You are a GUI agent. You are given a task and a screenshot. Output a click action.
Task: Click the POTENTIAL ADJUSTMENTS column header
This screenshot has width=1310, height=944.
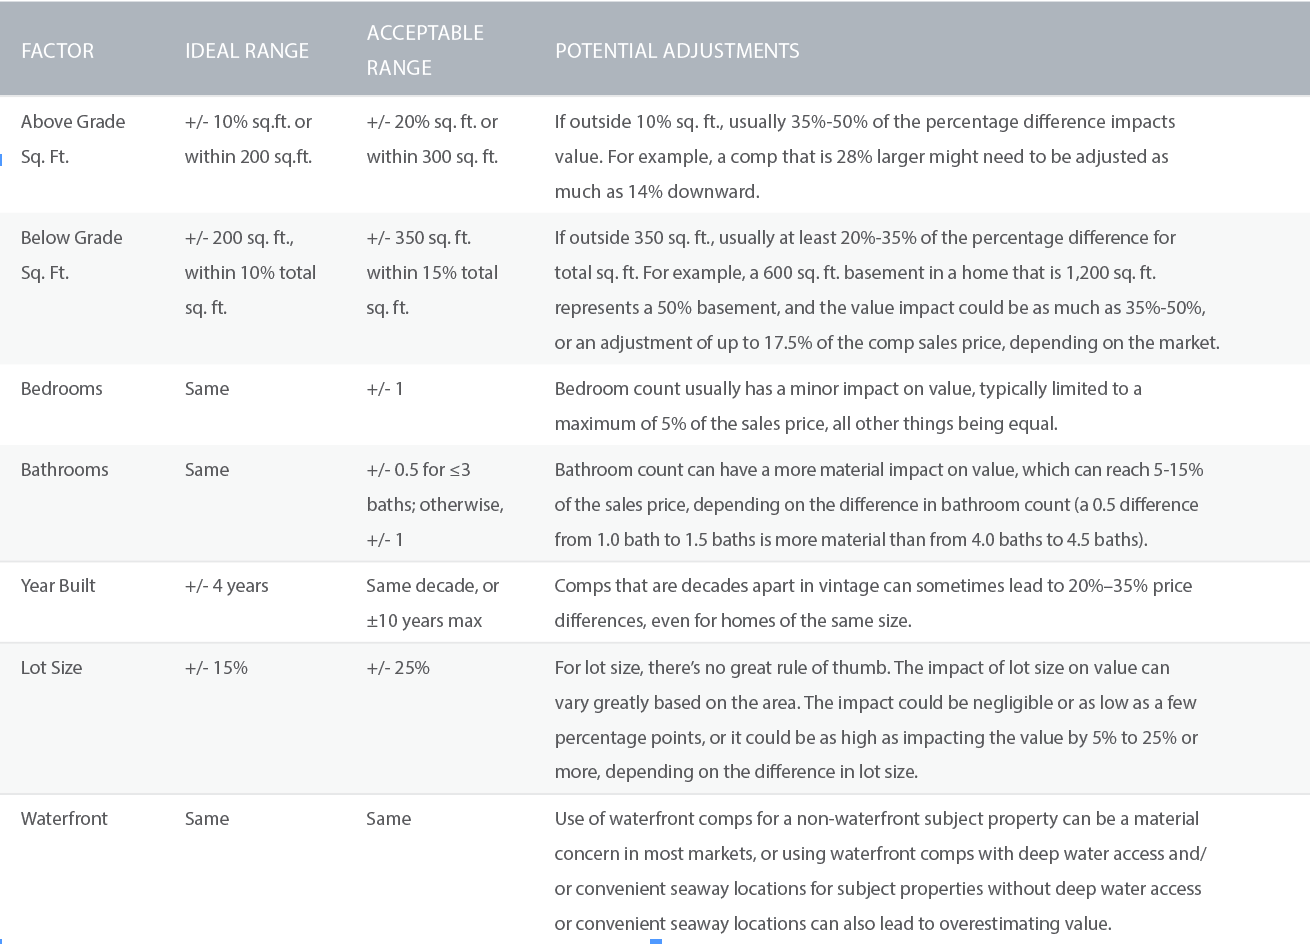point(677,50)
